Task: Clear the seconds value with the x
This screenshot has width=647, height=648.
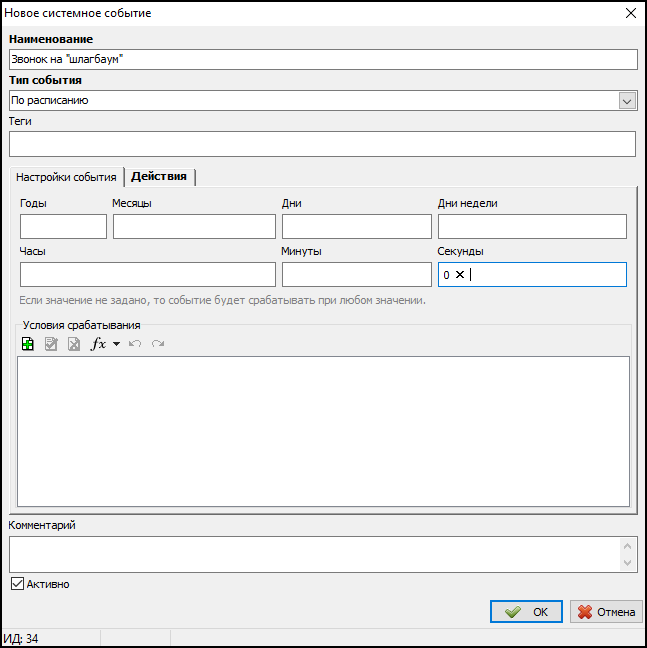Action: pyautogui.click(x=460, y=275)
